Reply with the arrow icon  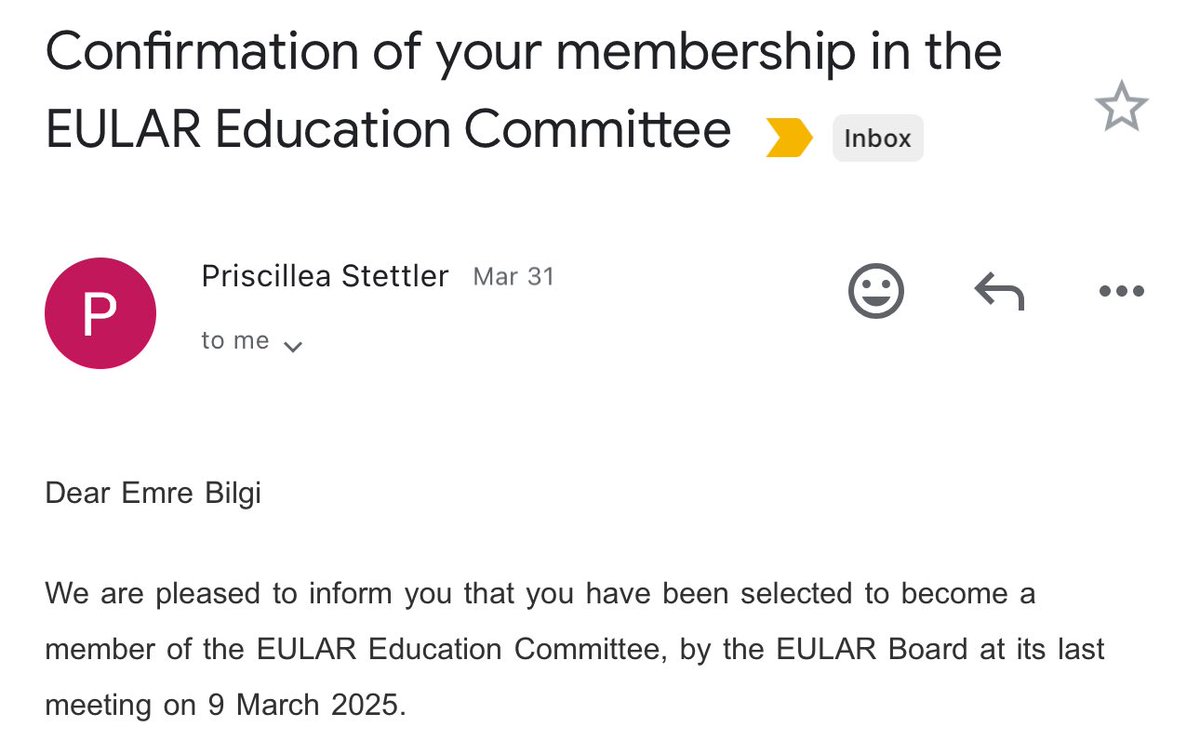[999, 292]
